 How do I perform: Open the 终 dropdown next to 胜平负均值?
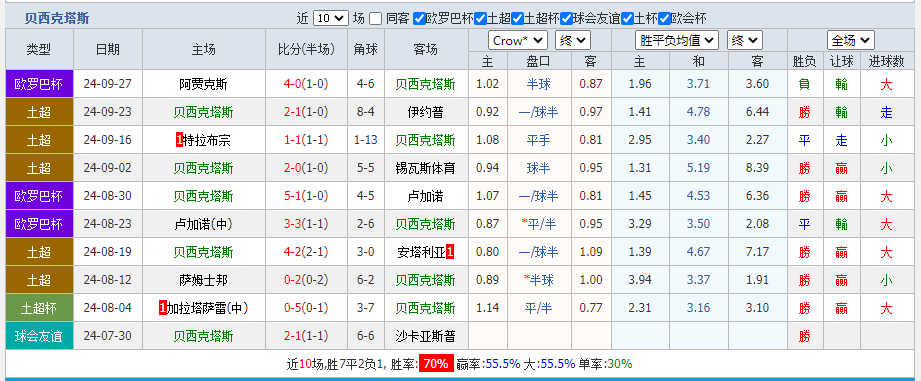pyautogui.click(x=745, y=41)
